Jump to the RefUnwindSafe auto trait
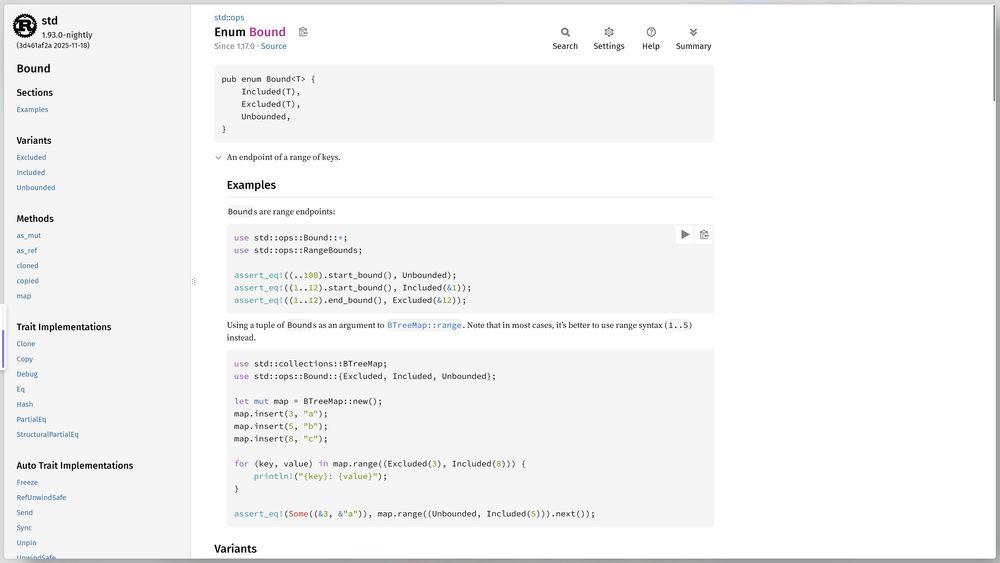Viewport: 1000px width, 563px height. (x=41, y=497)
